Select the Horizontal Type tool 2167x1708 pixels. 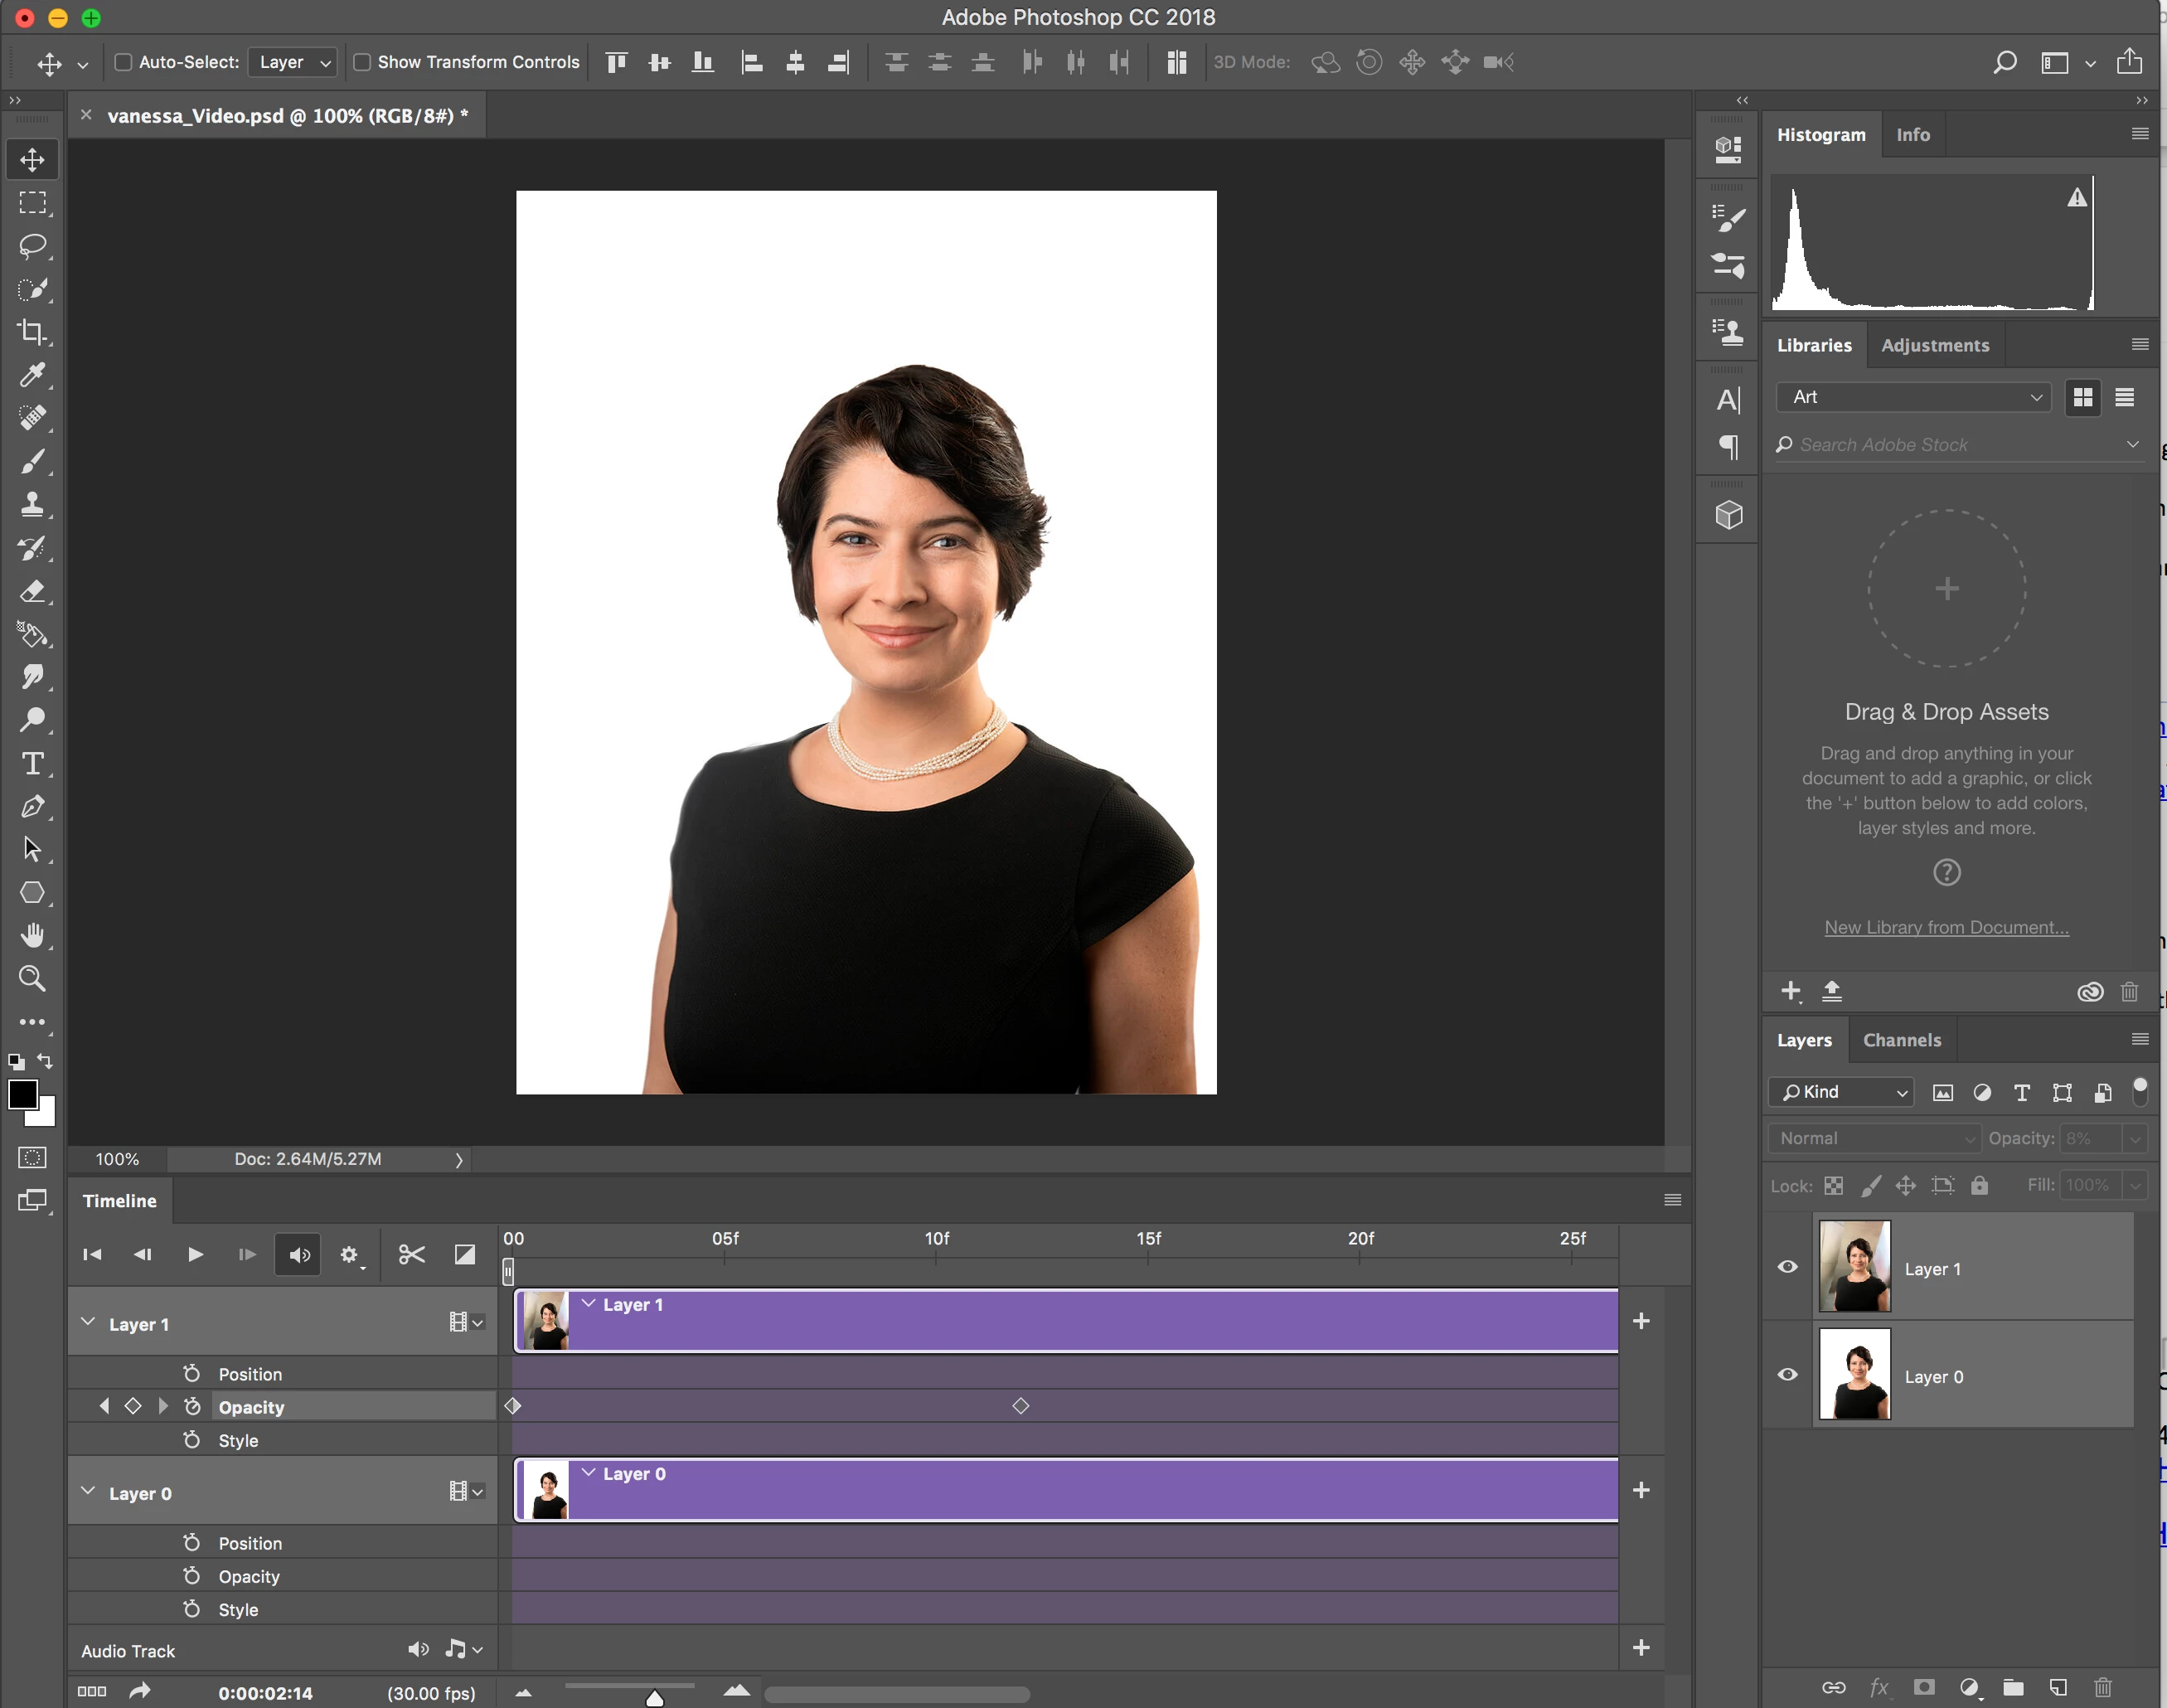pos(32,764)
